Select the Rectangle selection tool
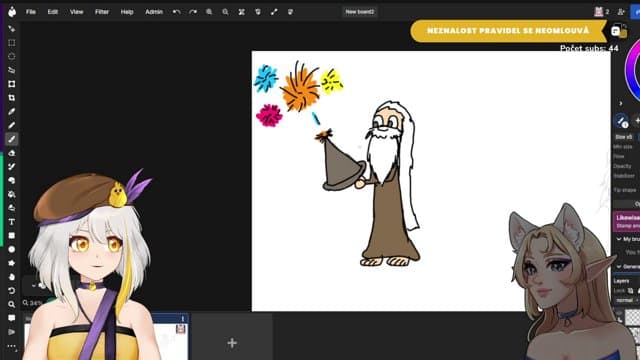The height and width of the screenshot is (360, 640). click(x=12, y=43)
